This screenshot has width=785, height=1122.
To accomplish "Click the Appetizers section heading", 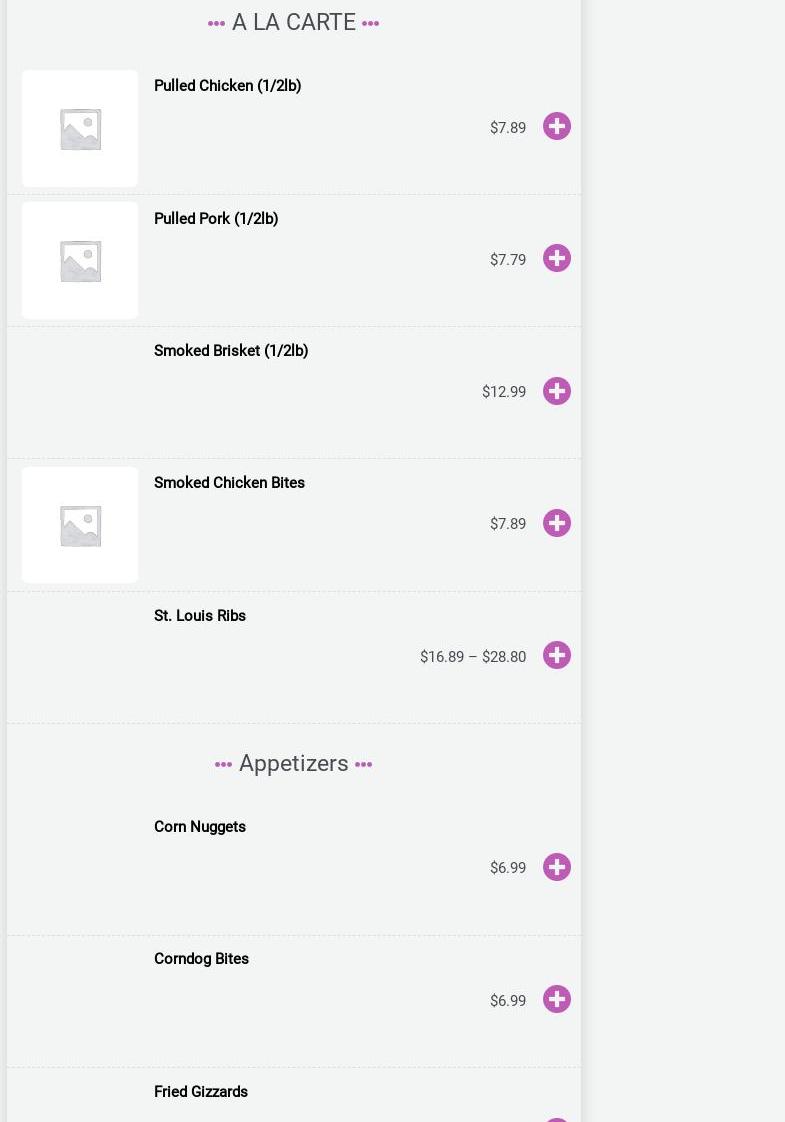I will pyautogui.click(x=294, y=764).
